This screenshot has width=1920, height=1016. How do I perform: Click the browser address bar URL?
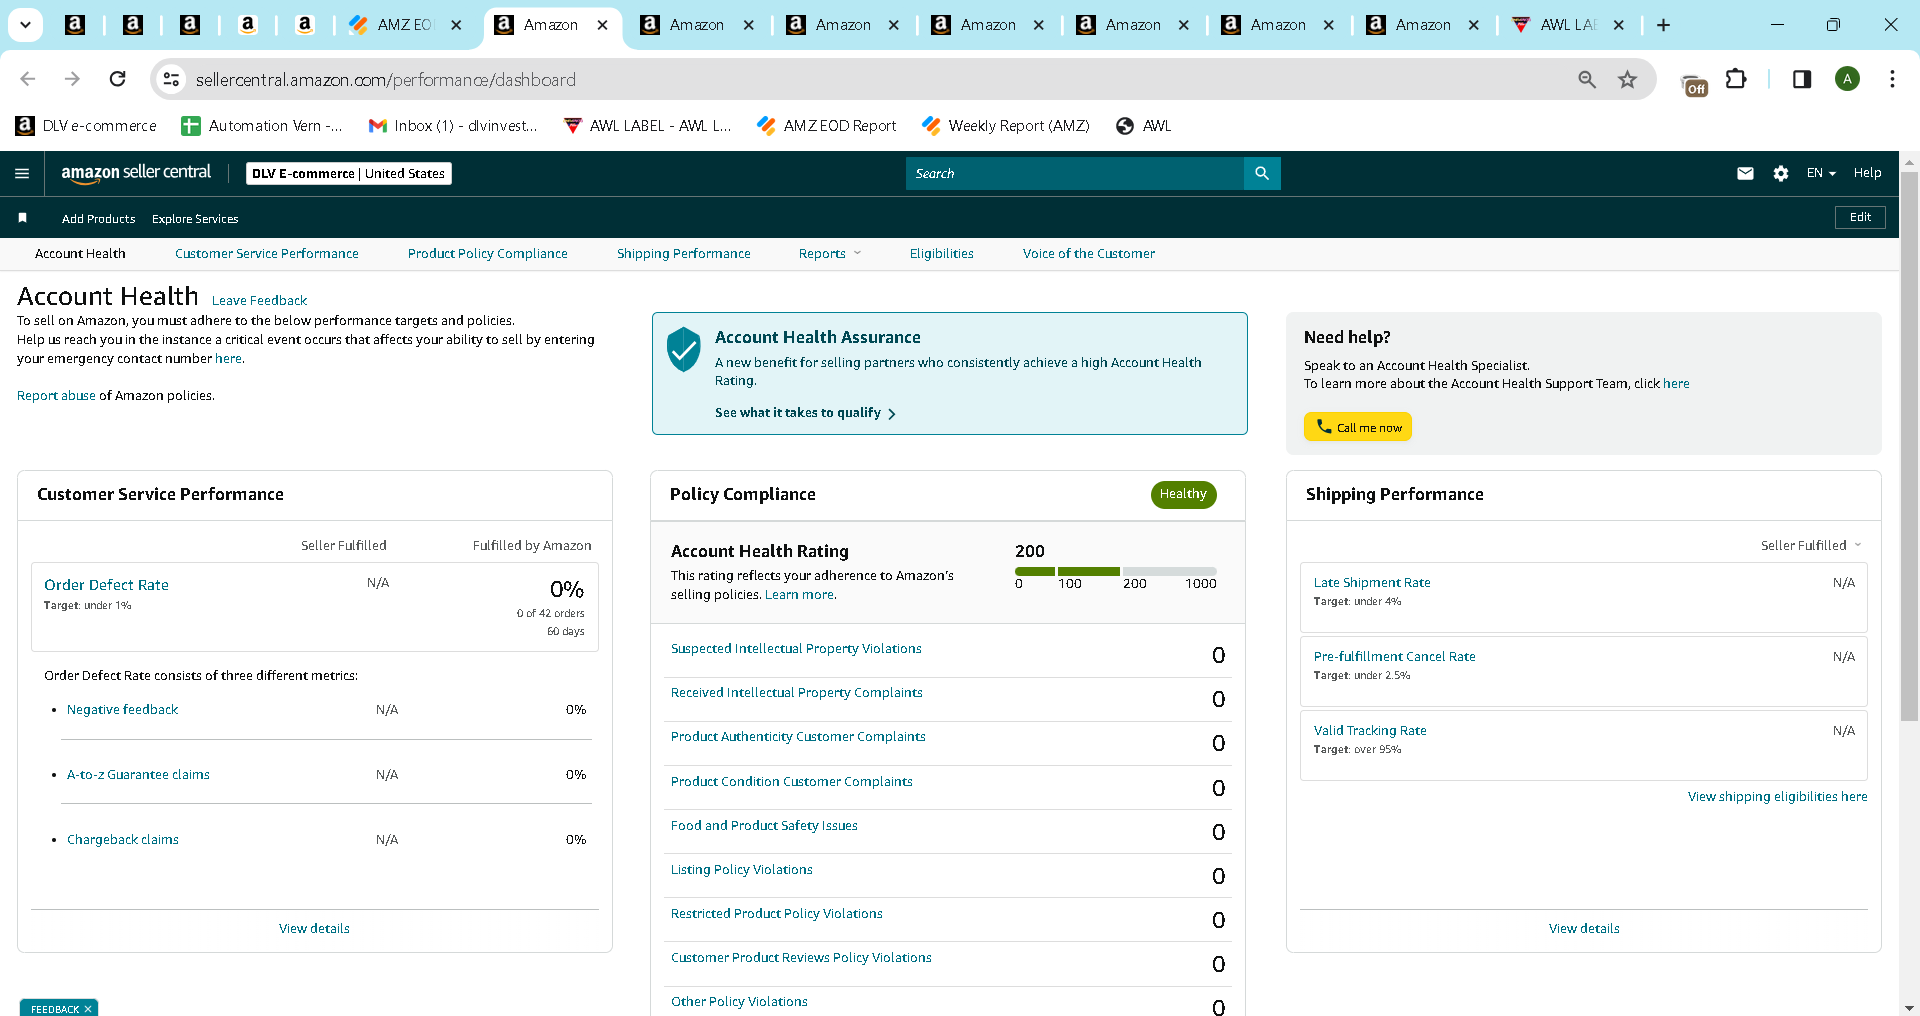[x=386, y=79]
